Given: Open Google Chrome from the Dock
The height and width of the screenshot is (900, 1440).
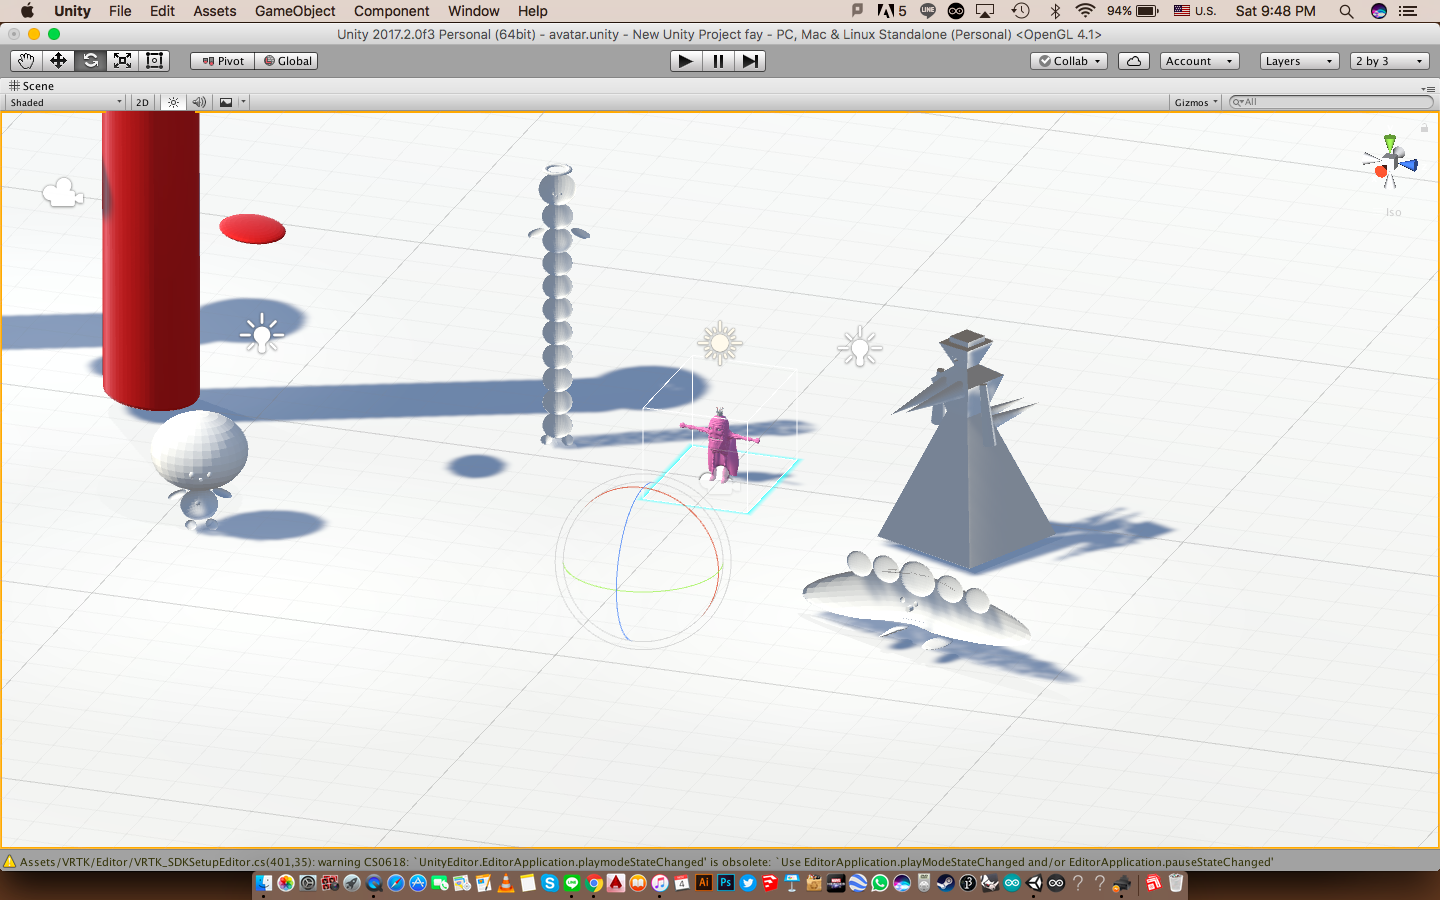Looking at the screenshot, I should click(x=594, y=883).
